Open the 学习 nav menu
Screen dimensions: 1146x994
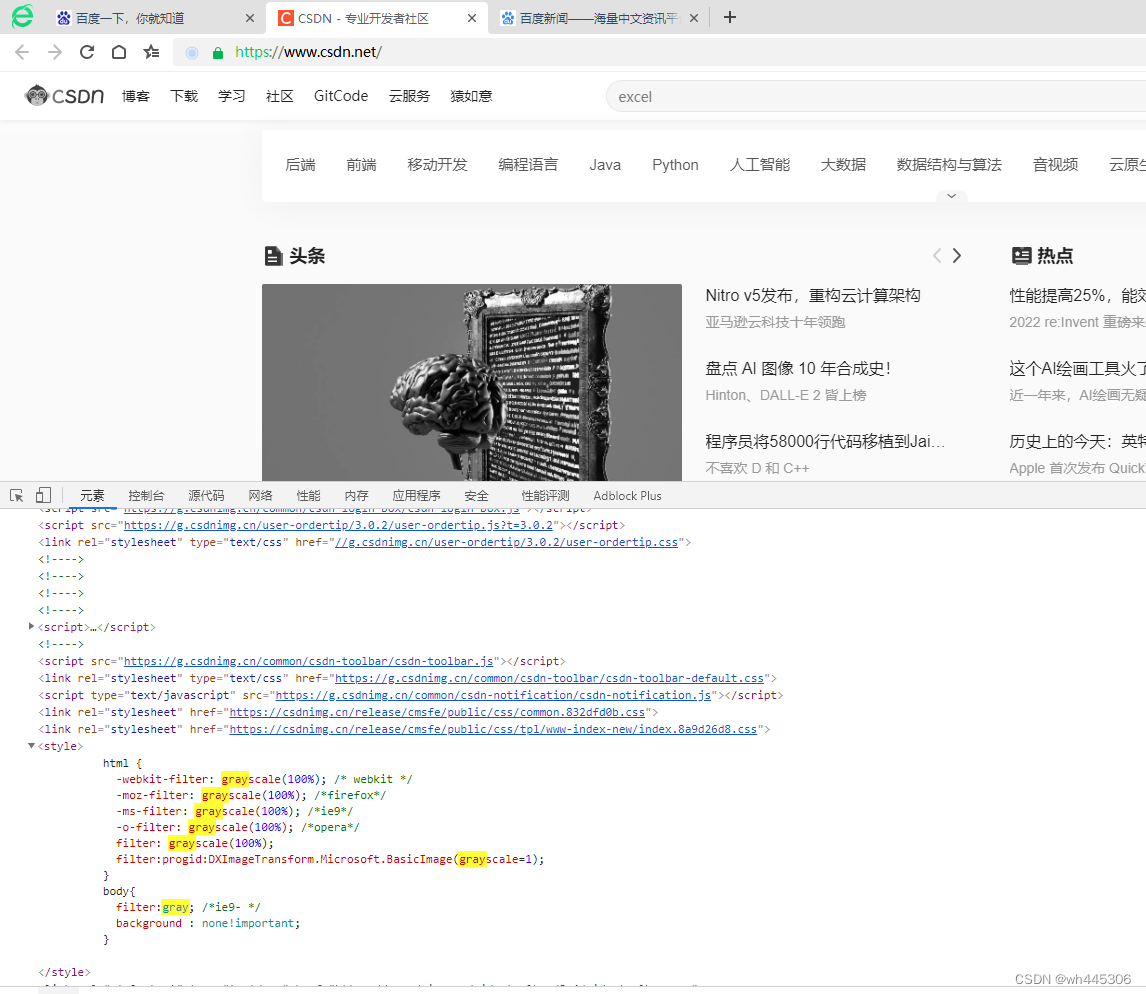[x=232, y=96]
